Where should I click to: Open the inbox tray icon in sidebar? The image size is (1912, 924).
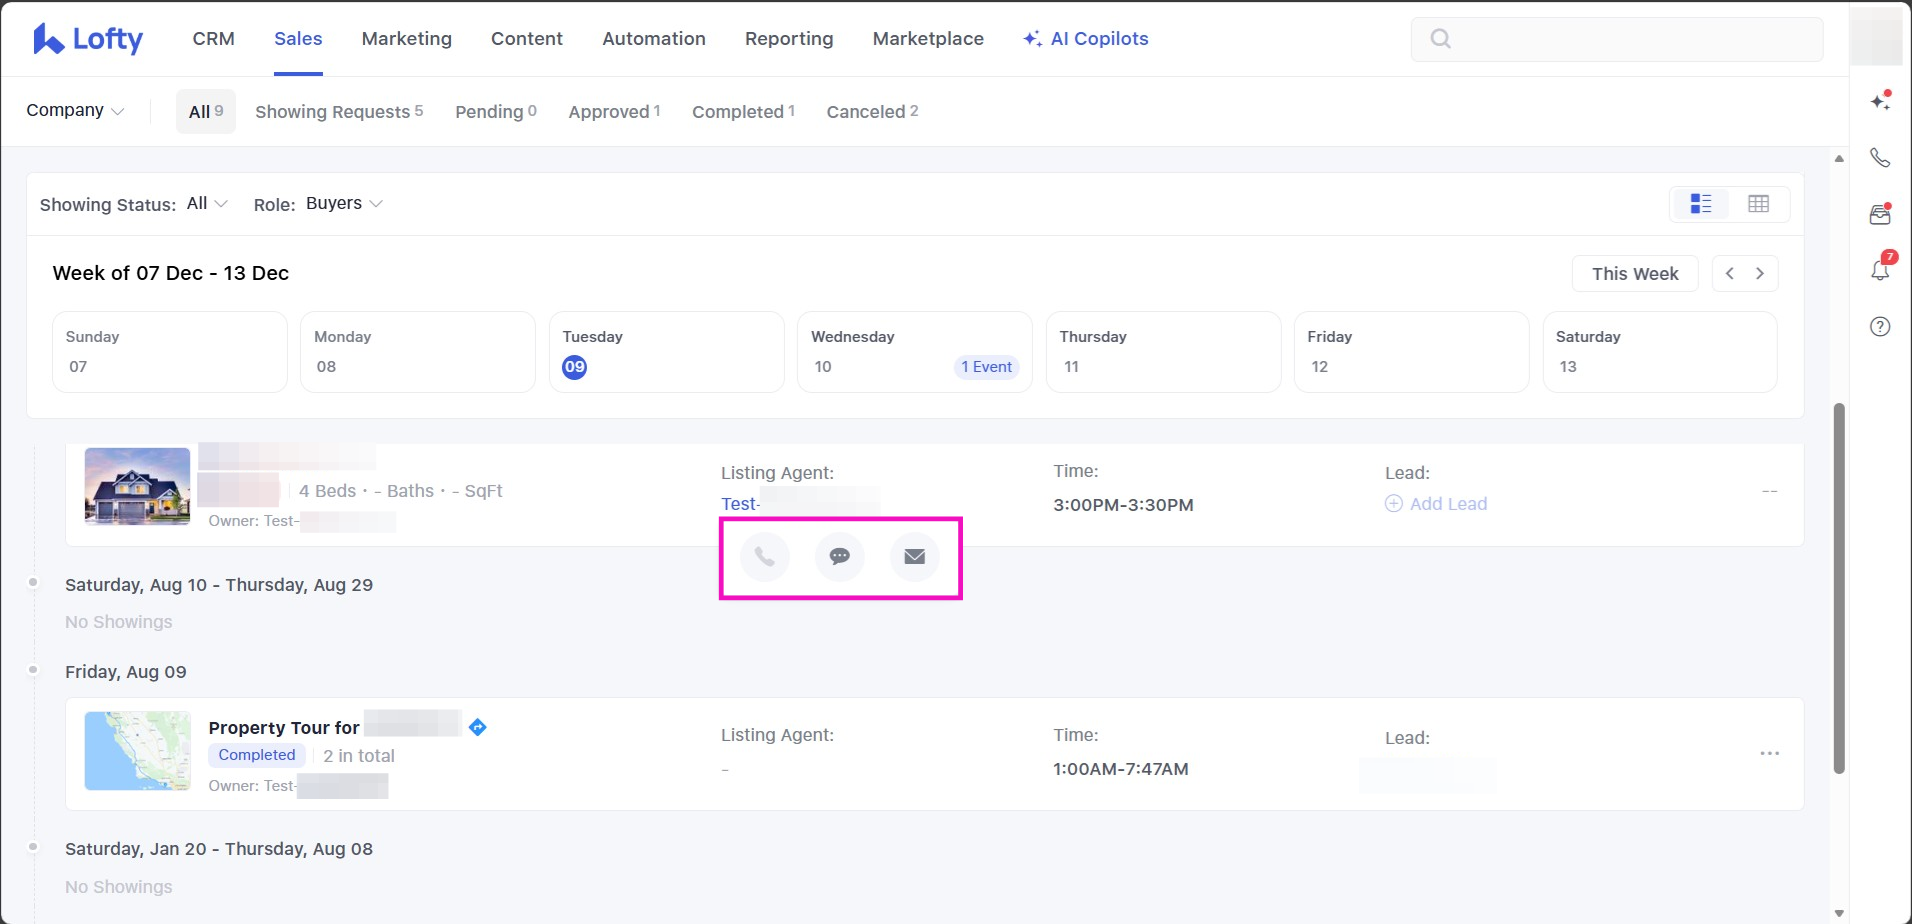click(x=1880, y=214)
